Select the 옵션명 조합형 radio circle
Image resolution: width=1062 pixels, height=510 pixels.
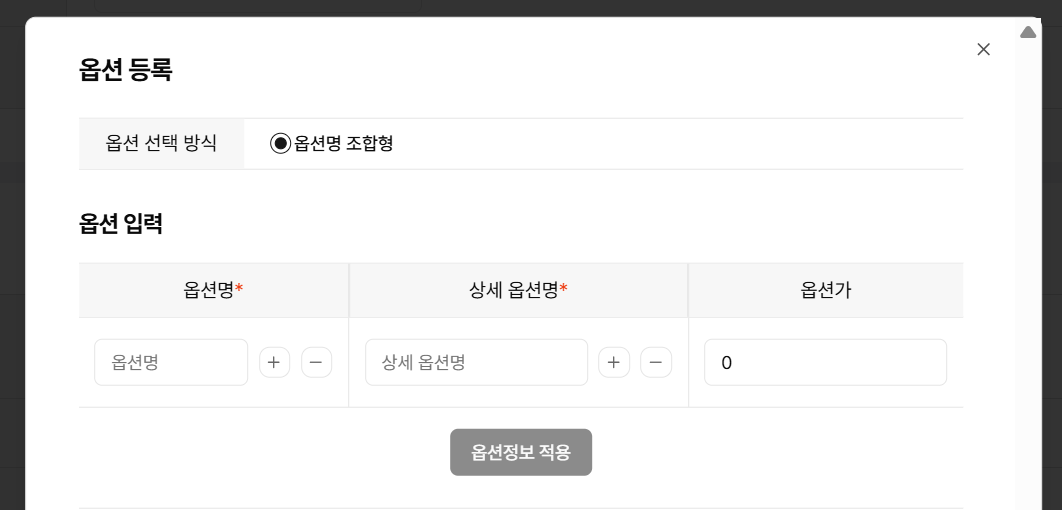(281, 144)
